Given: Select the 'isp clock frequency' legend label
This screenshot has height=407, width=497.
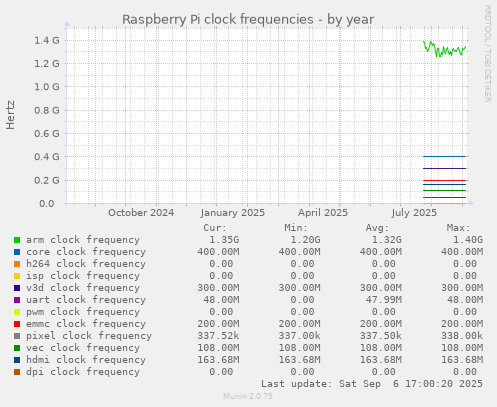Looking at the screenshot, I should pos(83,276).
